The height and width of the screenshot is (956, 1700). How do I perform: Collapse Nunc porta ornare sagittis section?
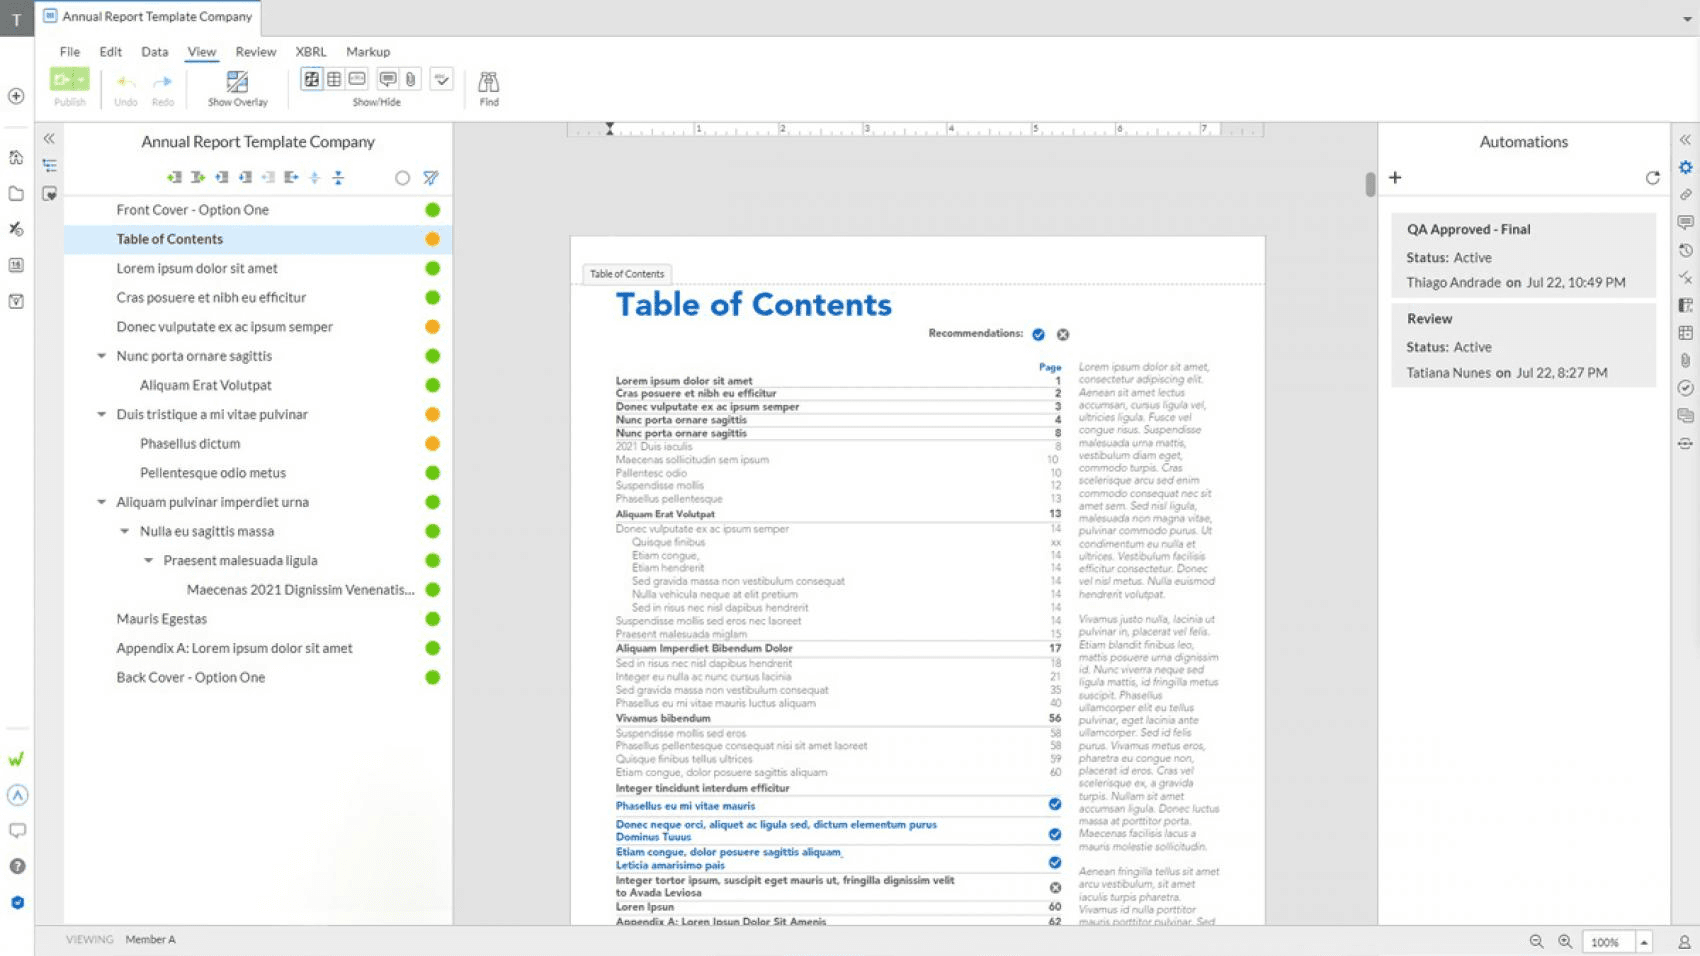101,356
